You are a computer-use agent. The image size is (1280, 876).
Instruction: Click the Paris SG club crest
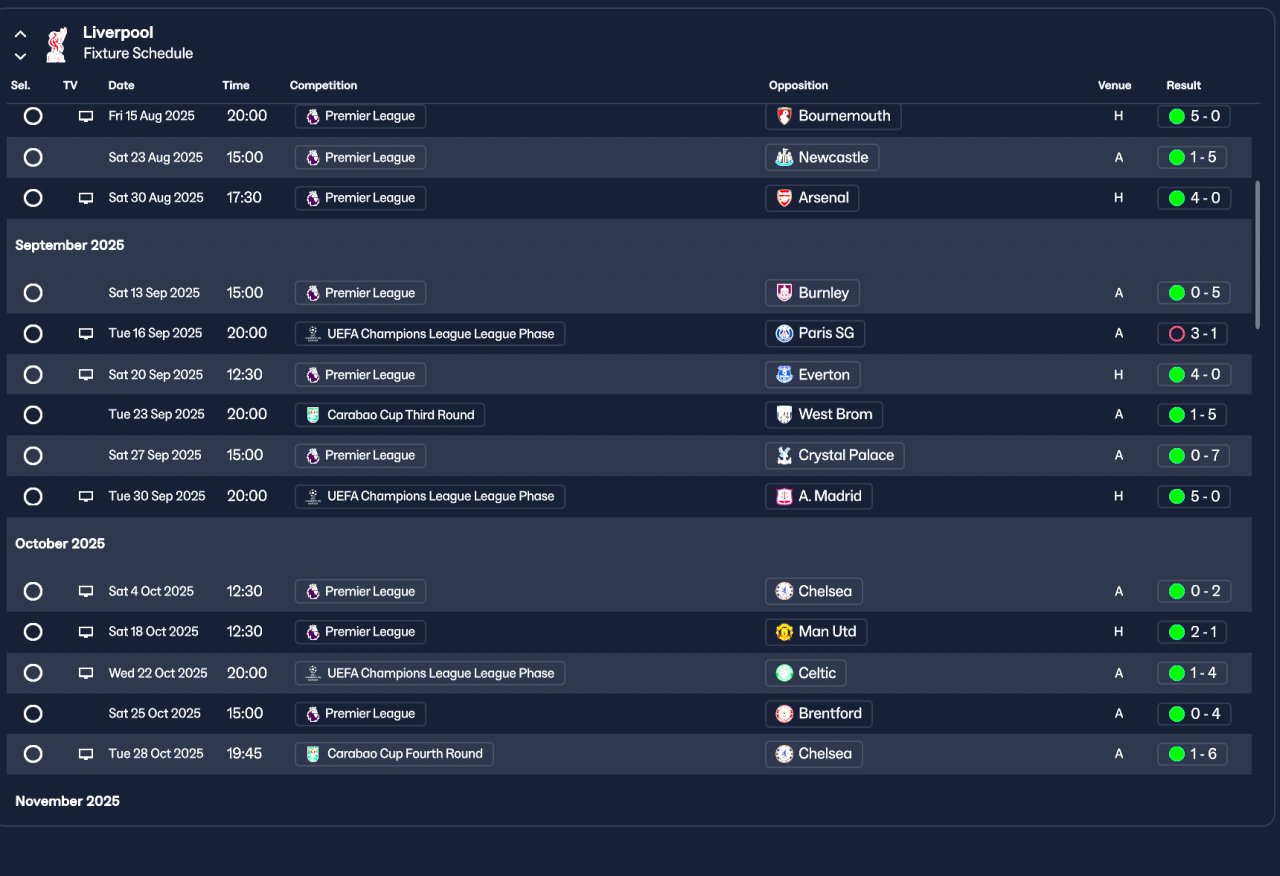[x=785, y=334]
